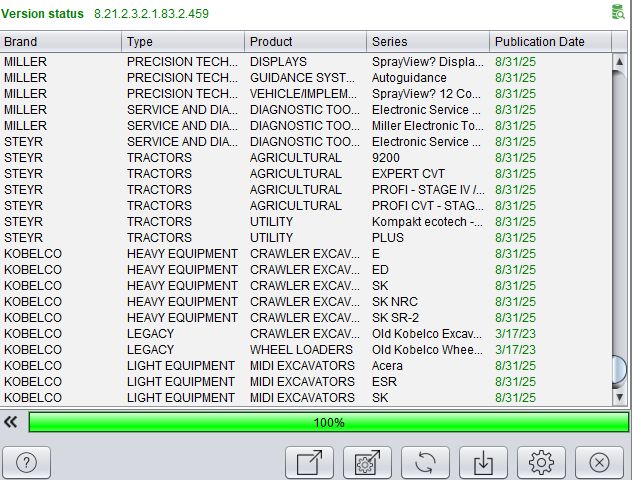Open settings with the gear button

(x=541, y=462)
